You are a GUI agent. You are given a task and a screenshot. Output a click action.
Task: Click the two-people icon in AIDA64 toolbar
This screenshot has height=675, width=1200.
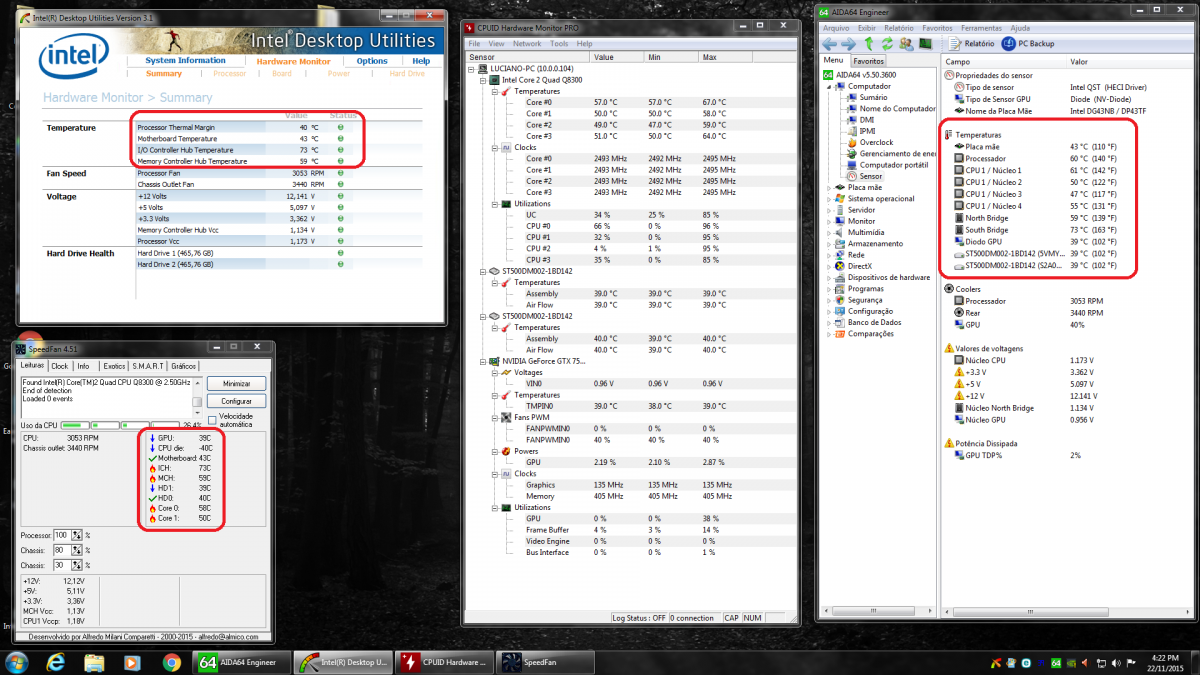pos(905,44)
